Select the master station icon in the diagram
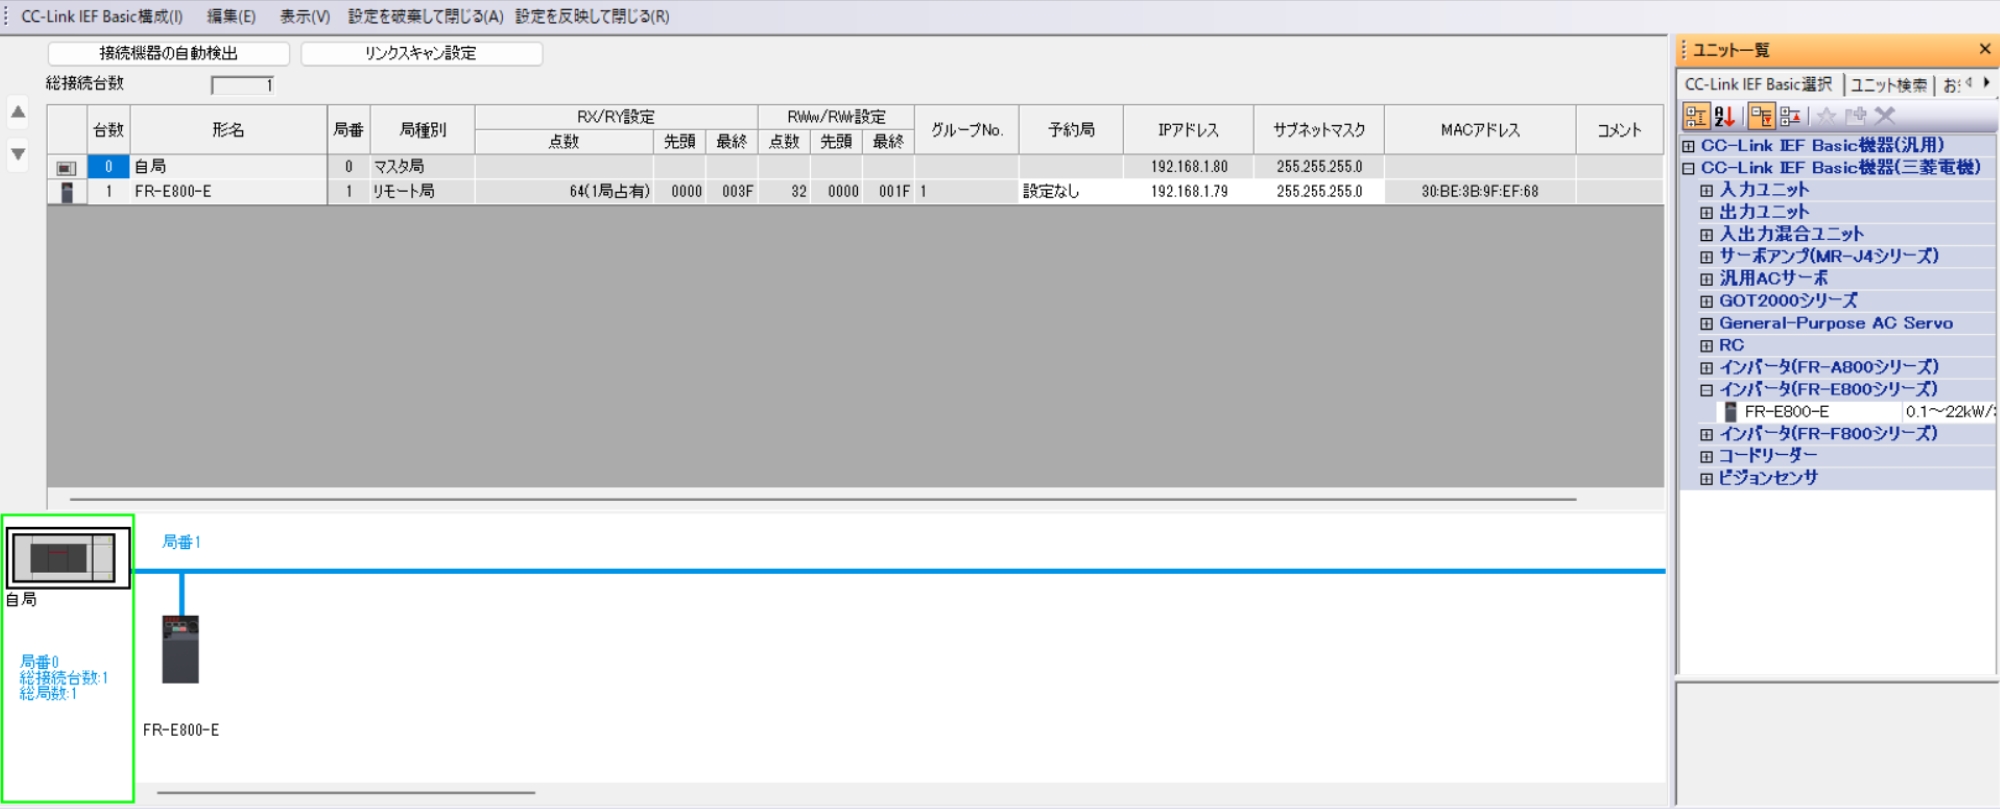Viewport: 2000px width, 809px height. pos(68,558)
